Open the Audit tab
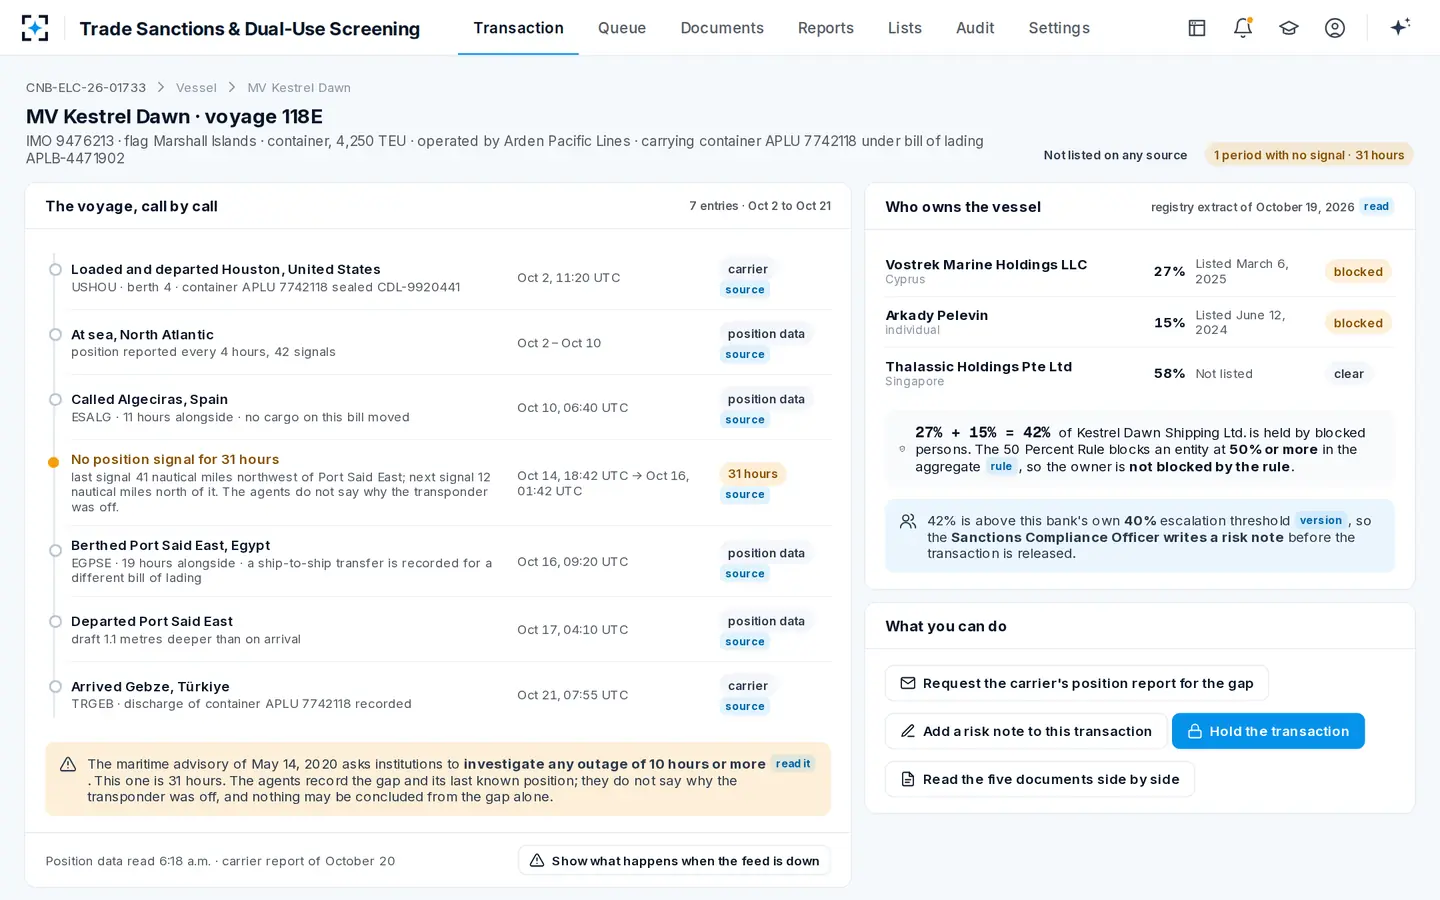 point(975,28)
